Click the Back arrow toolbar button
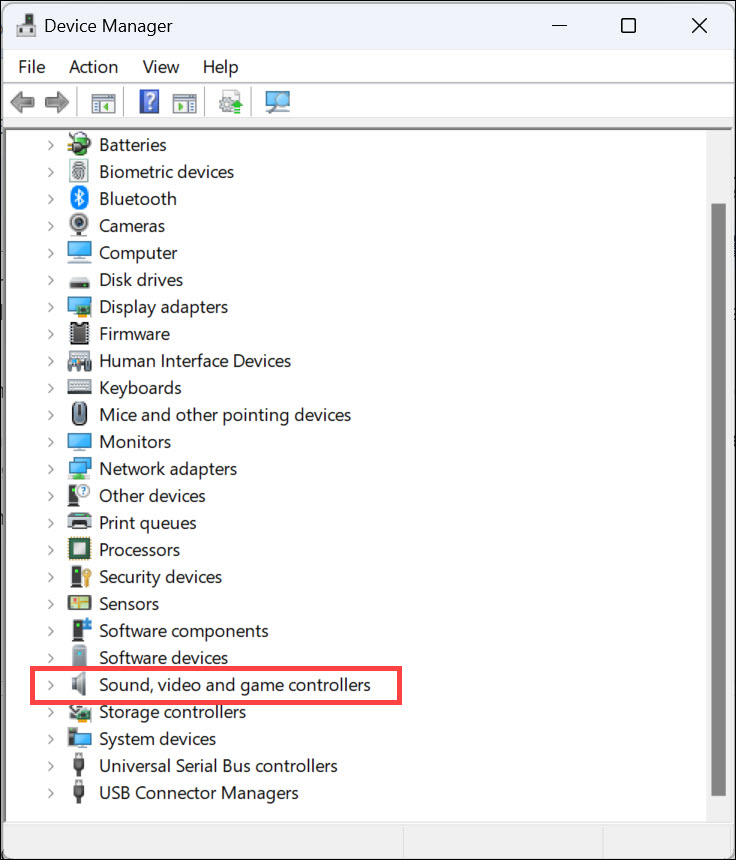Image resolution: width=736 pixels, height=860 pixels. [x=22, y=102]
